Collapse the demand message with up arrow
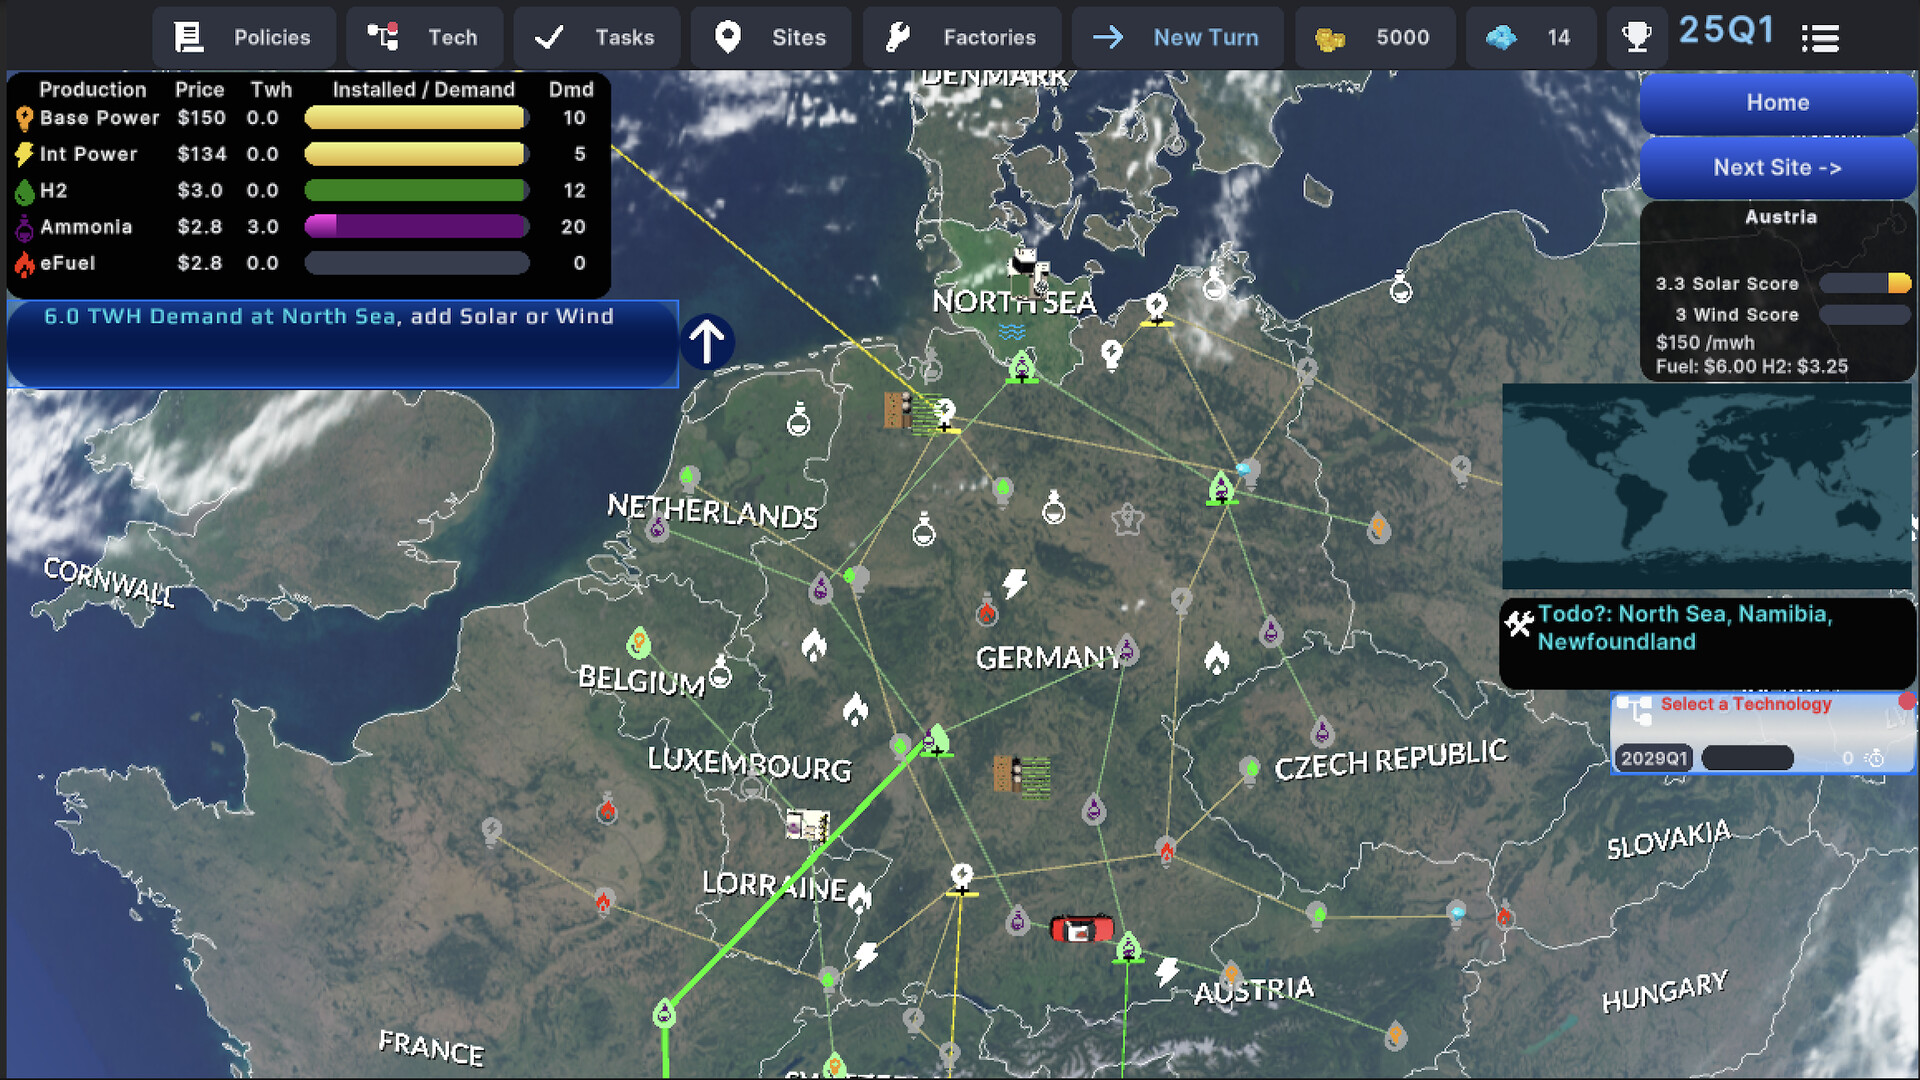The height and width of the screenshot is (1080, 1920). pyautogui.click(x=707, y=341)
